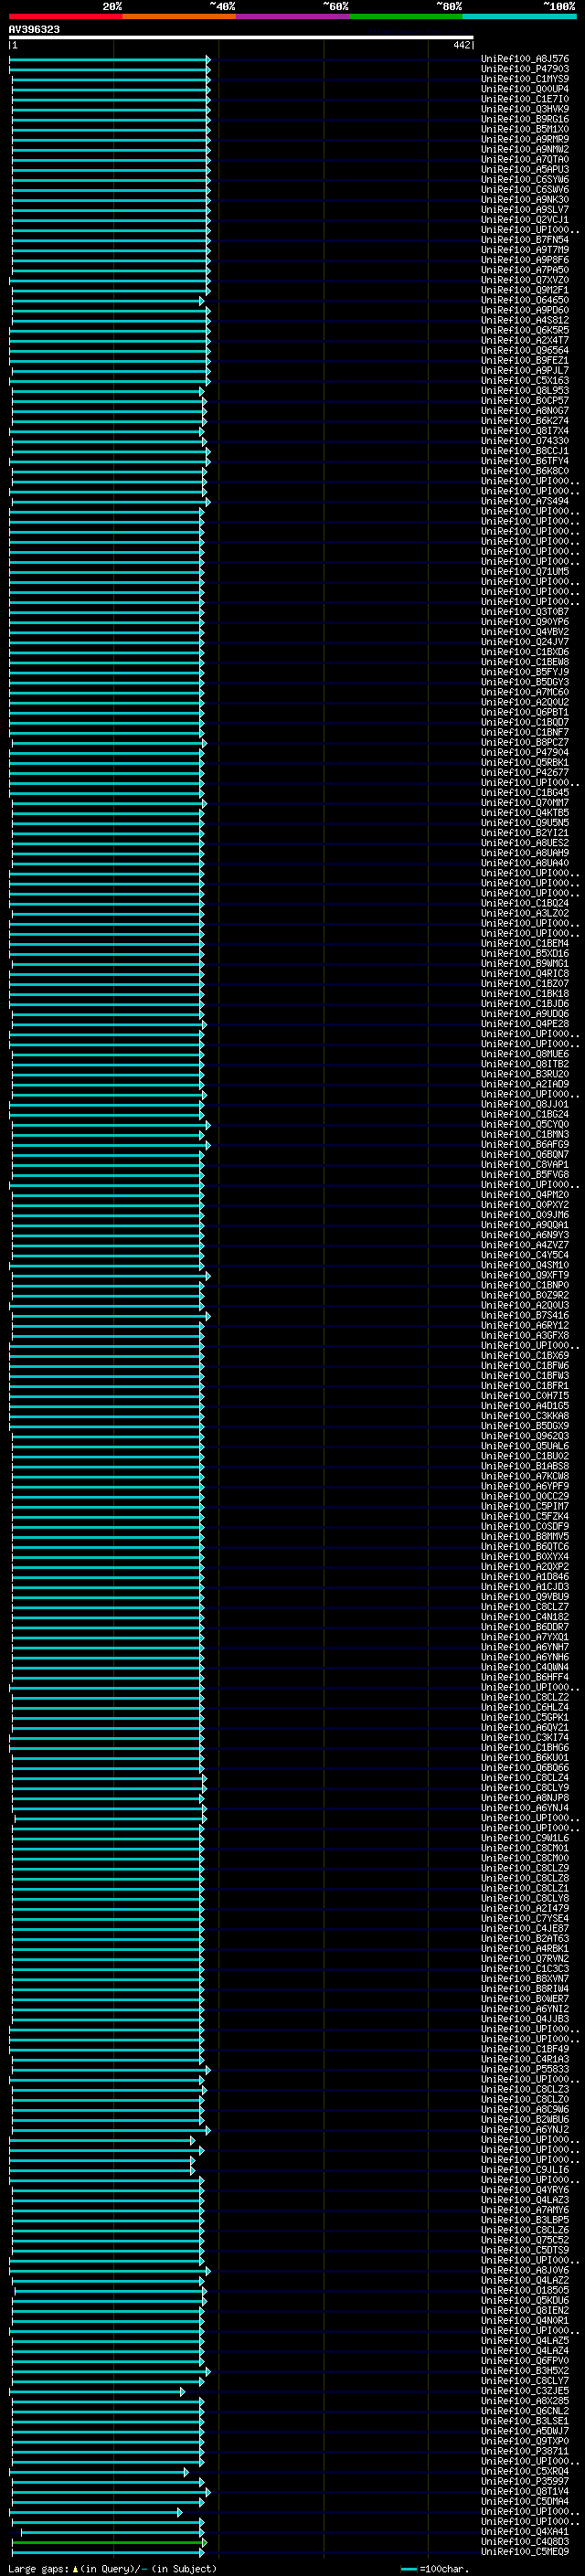Select UniRef100_B6K274 label

point(525,421)
